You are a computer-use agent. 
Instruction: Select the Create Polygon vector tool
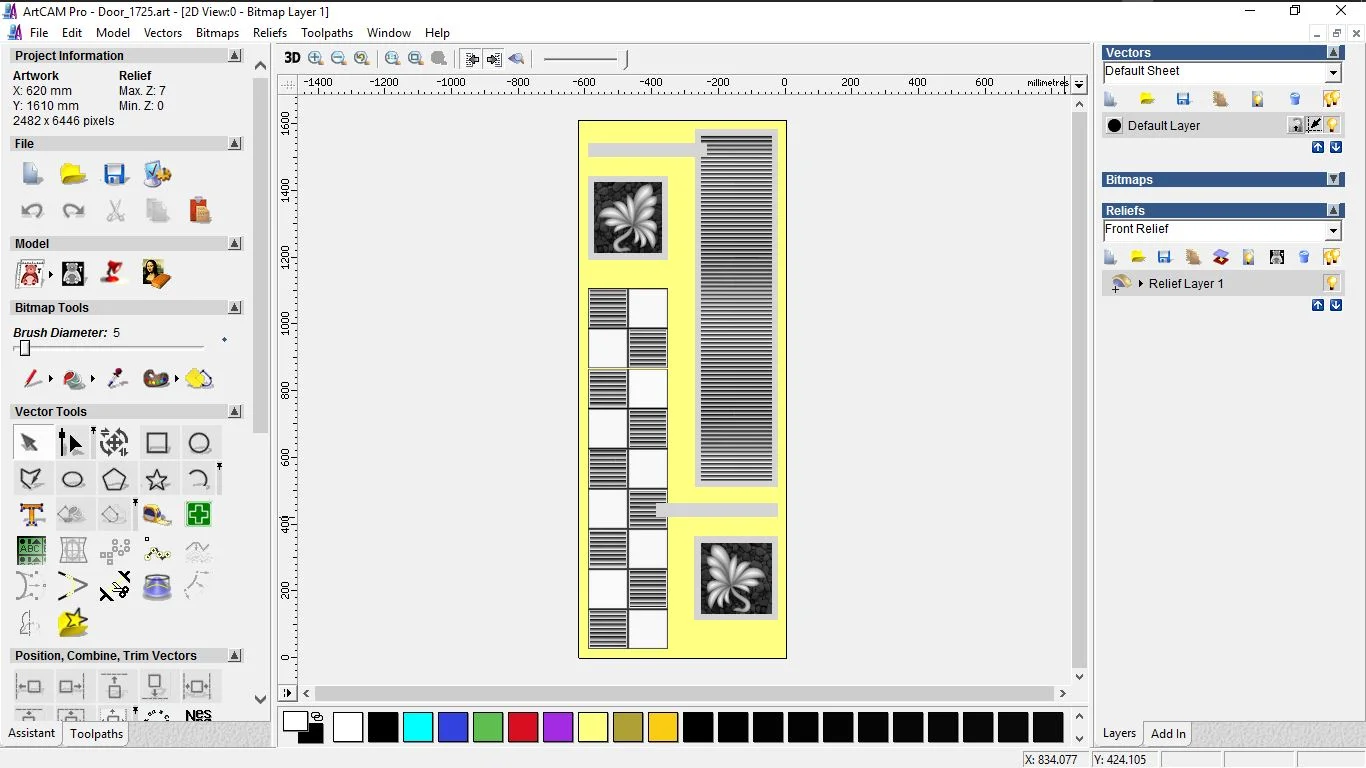(115, 480)
